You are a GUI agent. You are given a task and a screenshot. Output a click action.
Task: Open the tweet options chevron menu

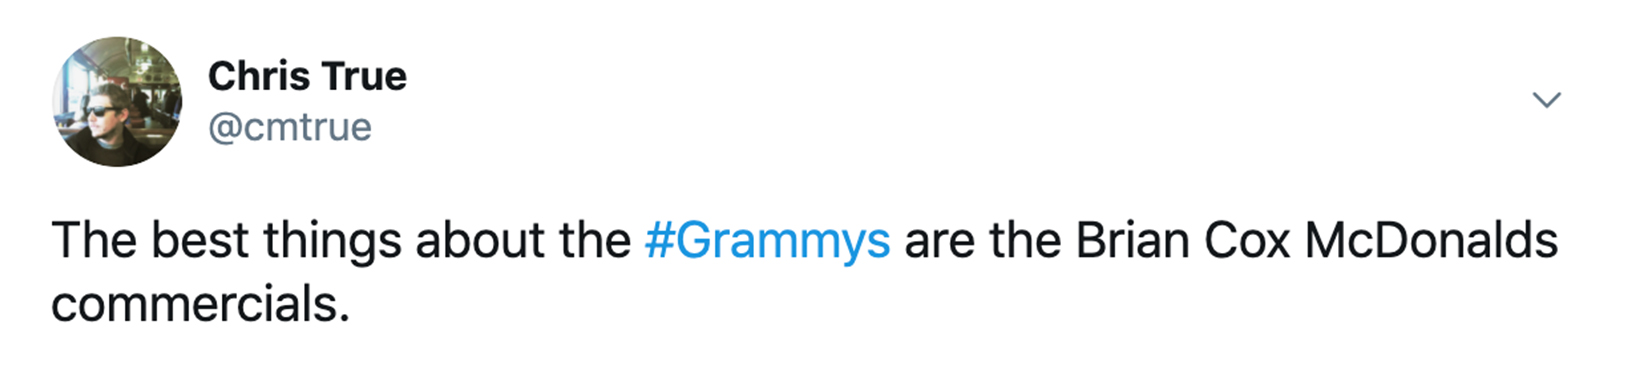(x=1546, y=100)
